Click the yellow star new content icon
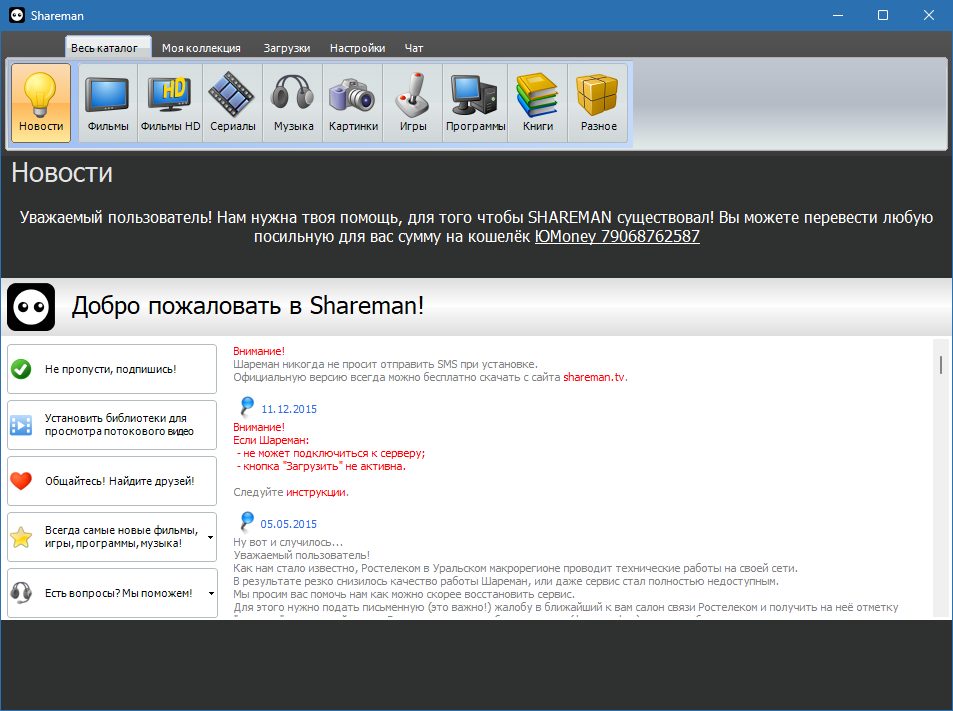 point(21,537)
